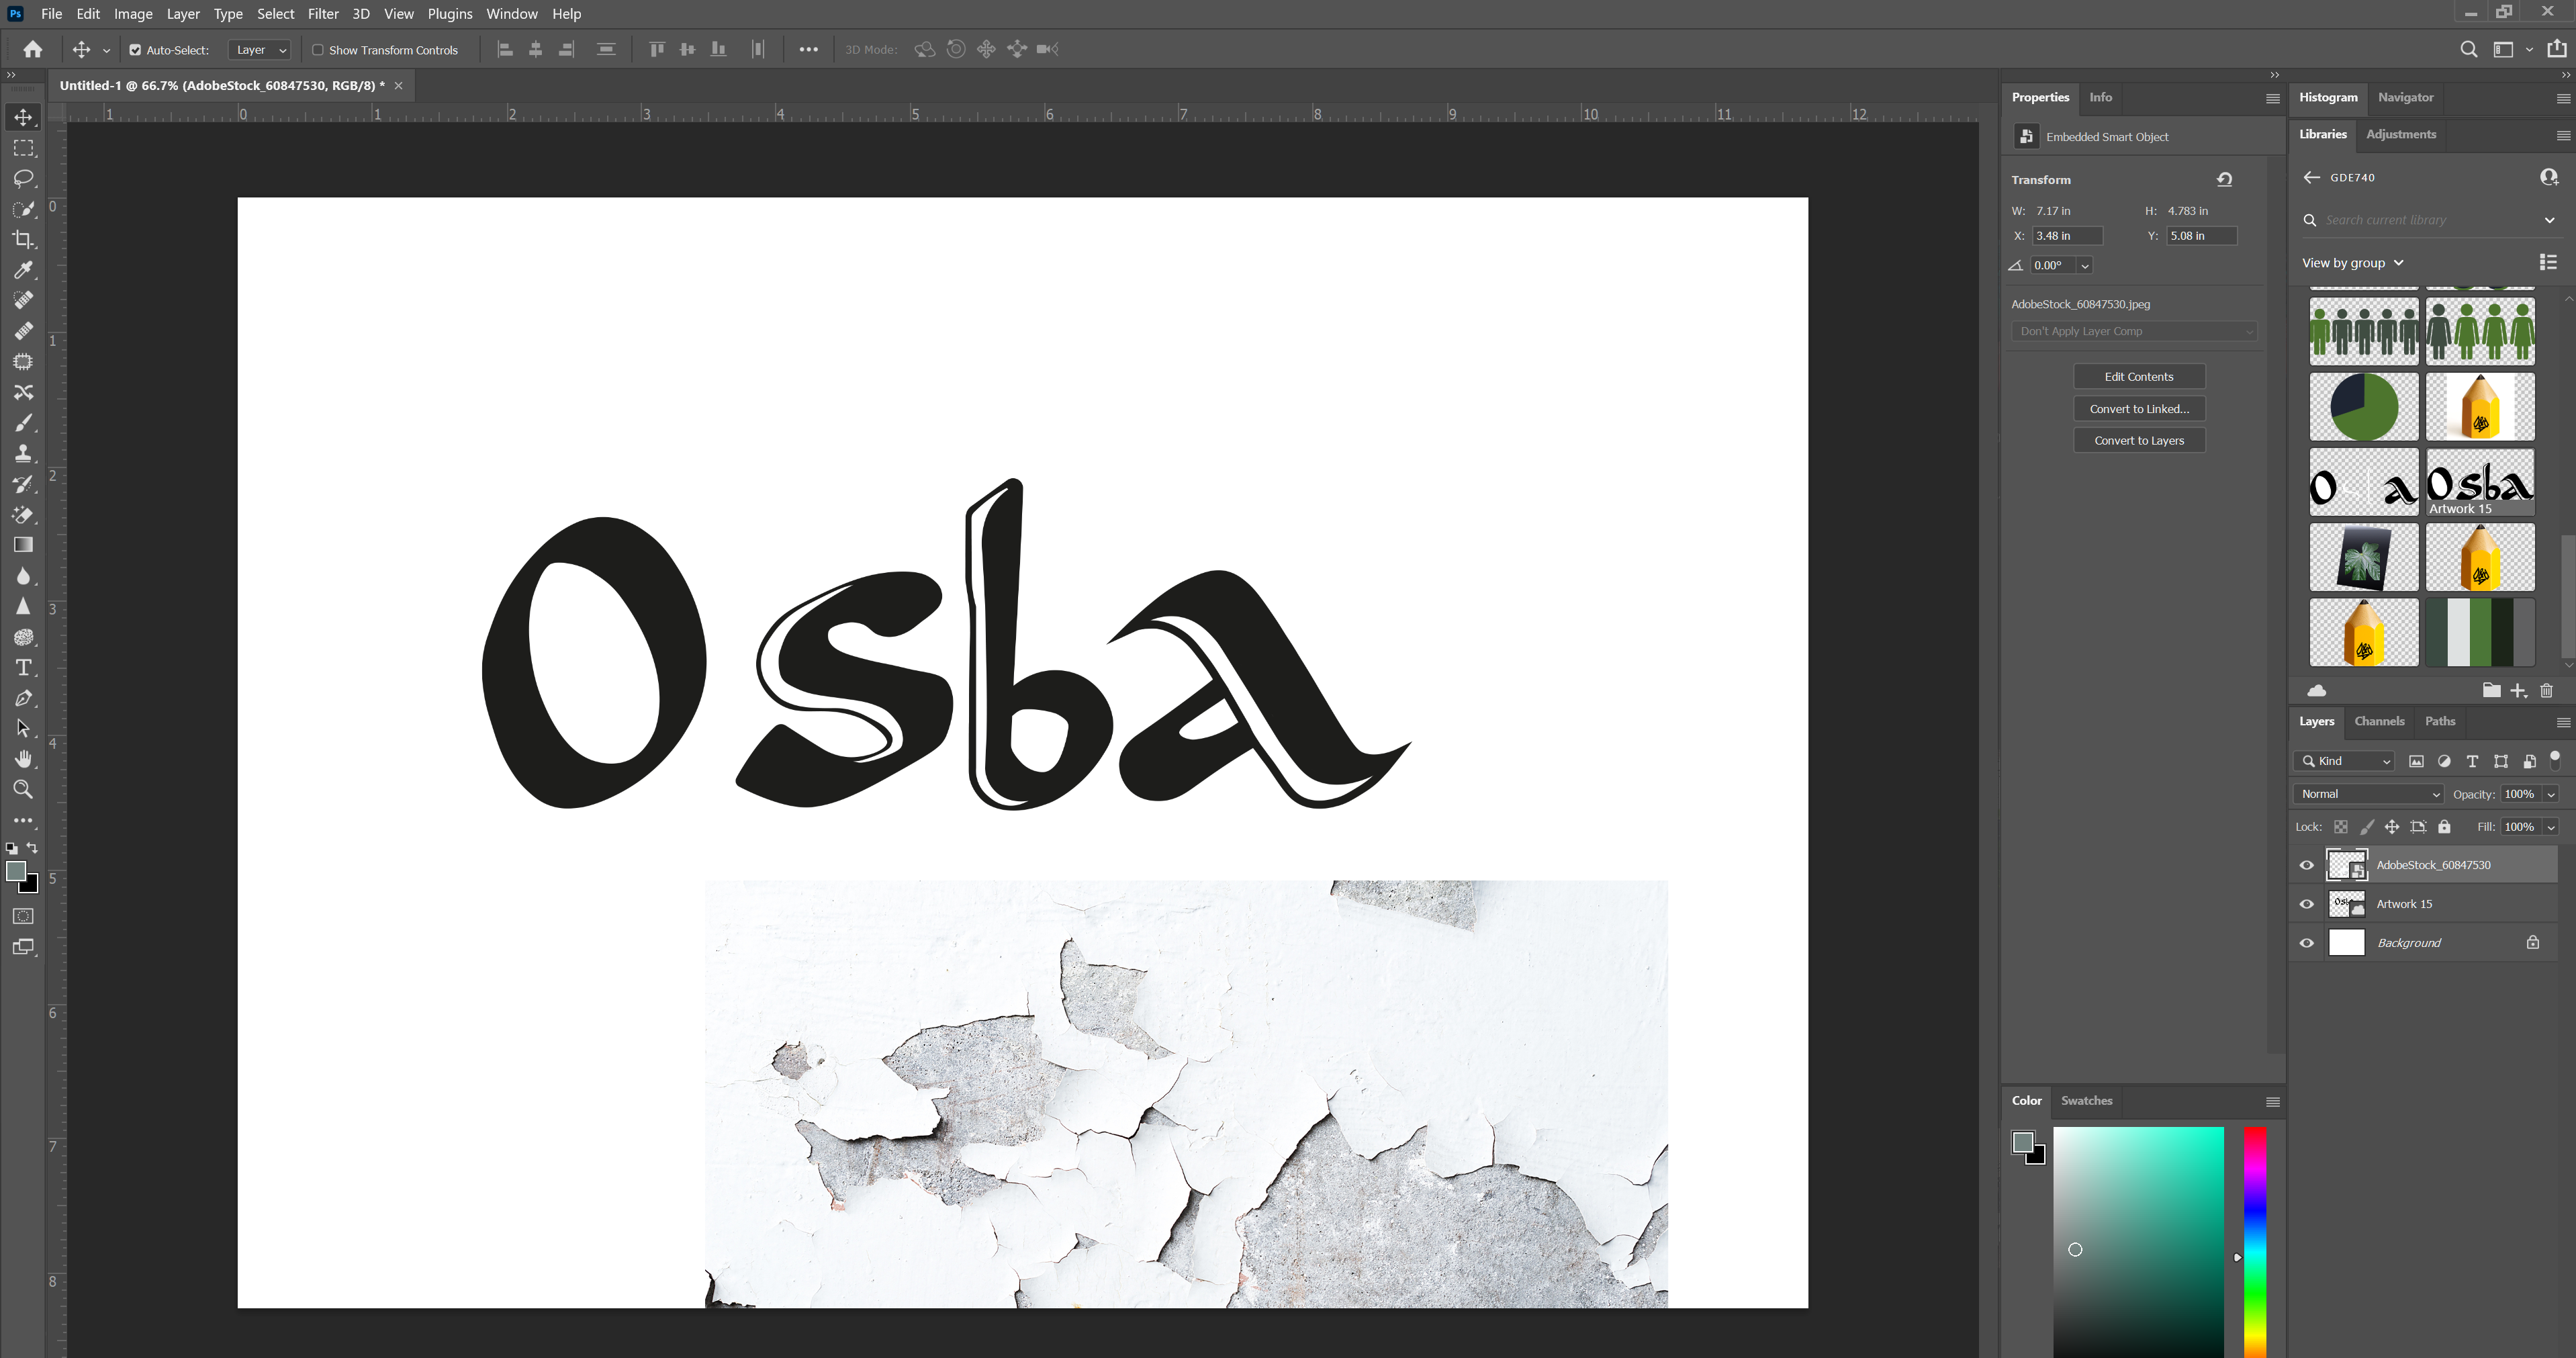Select the Zoom tool in toolbar
The height and width of the screenshot is (1358, 2576).
coord(23,790)
